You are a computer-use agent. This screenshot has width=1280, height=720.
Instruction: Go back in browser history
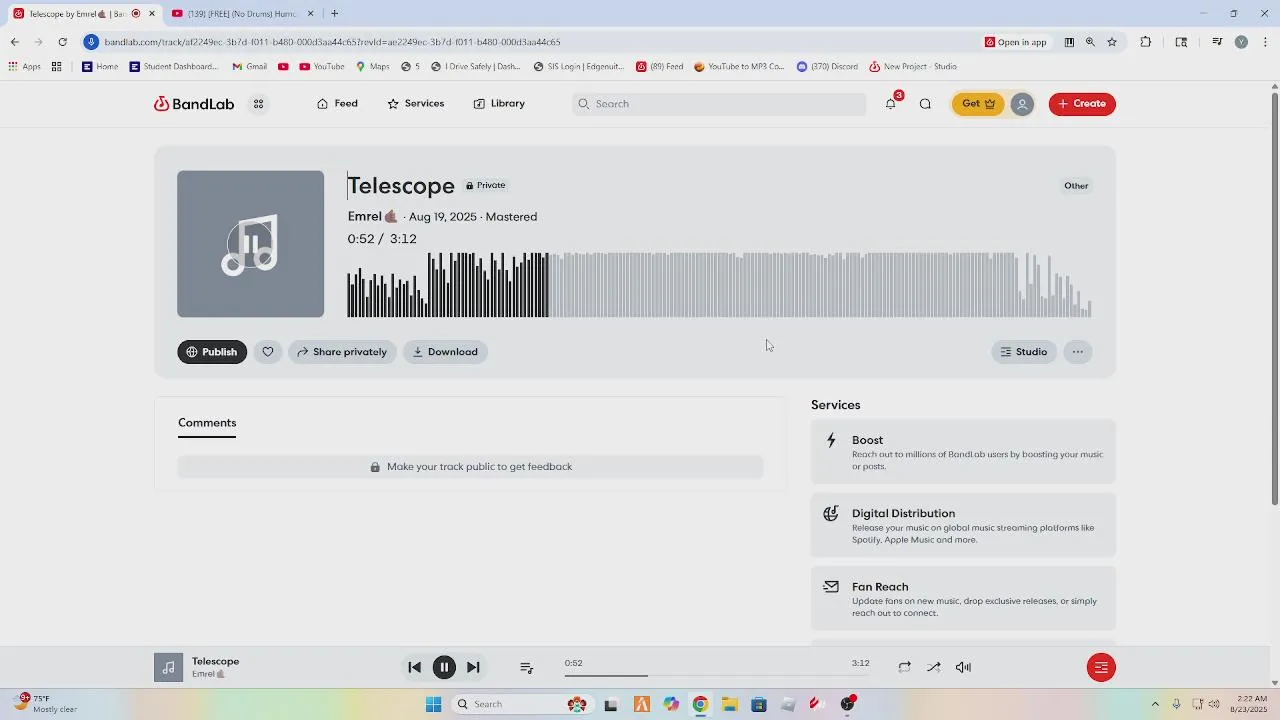tap(14, 42)
